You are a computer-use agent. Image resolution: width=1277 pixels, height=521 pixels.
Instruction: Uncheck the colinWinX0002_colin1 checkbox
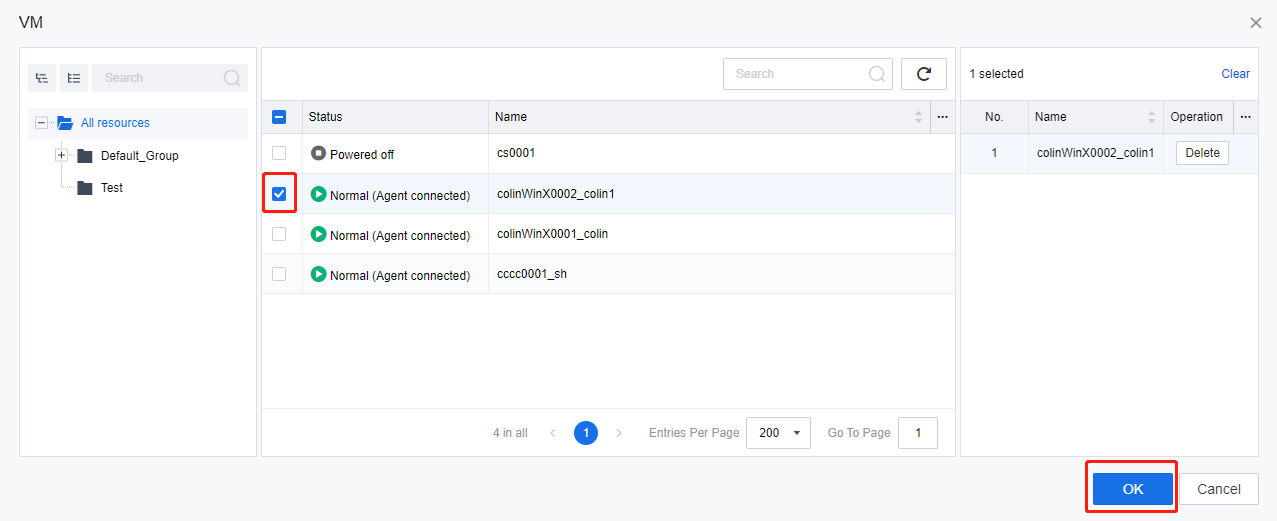[x=279, y=194]
